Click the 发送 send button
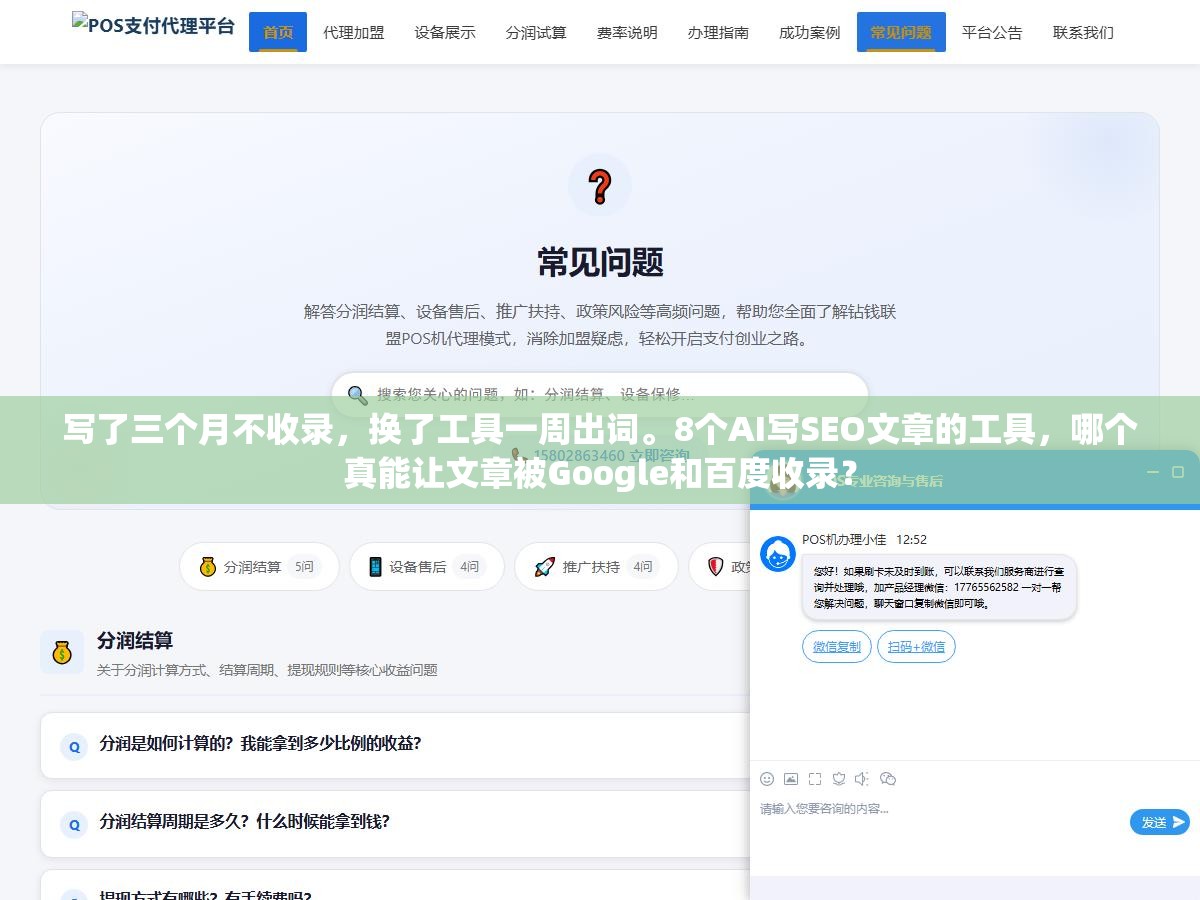Image resolution: width=1200 pixels, height=900 pixels. (1160, 822)
